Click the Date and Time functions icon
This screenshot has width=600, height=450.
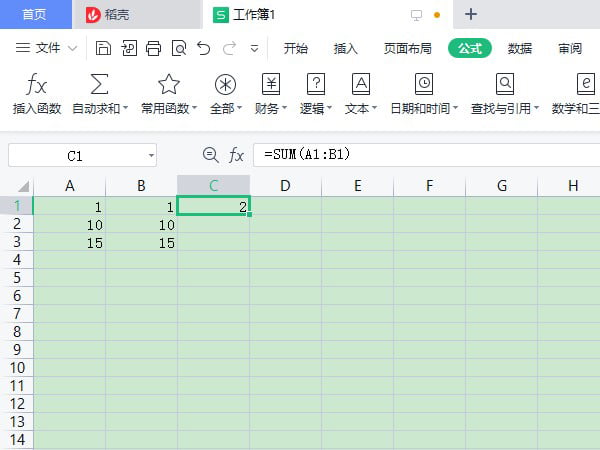[424, 85]
